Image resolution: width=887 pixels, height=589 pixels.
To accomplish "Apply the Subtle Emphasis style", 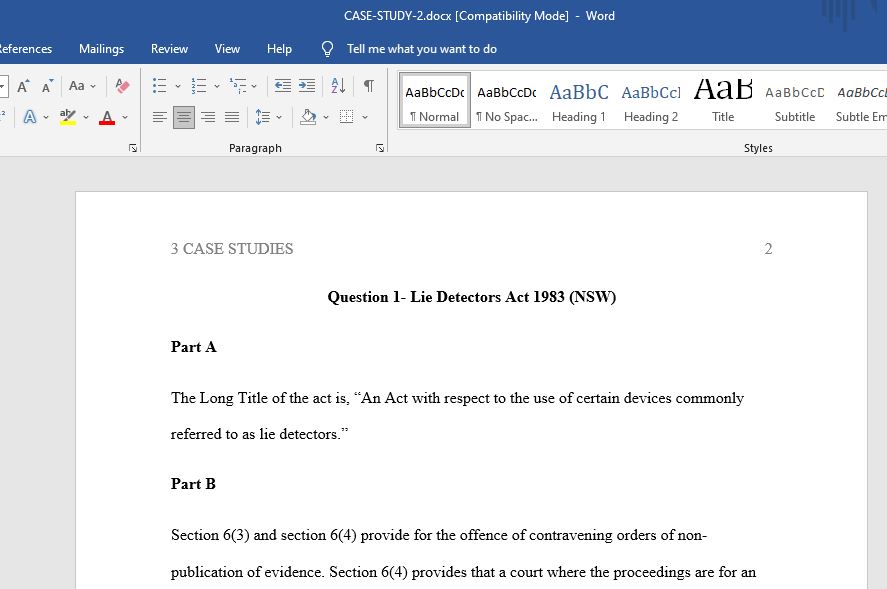I will [x=860, y=100].
